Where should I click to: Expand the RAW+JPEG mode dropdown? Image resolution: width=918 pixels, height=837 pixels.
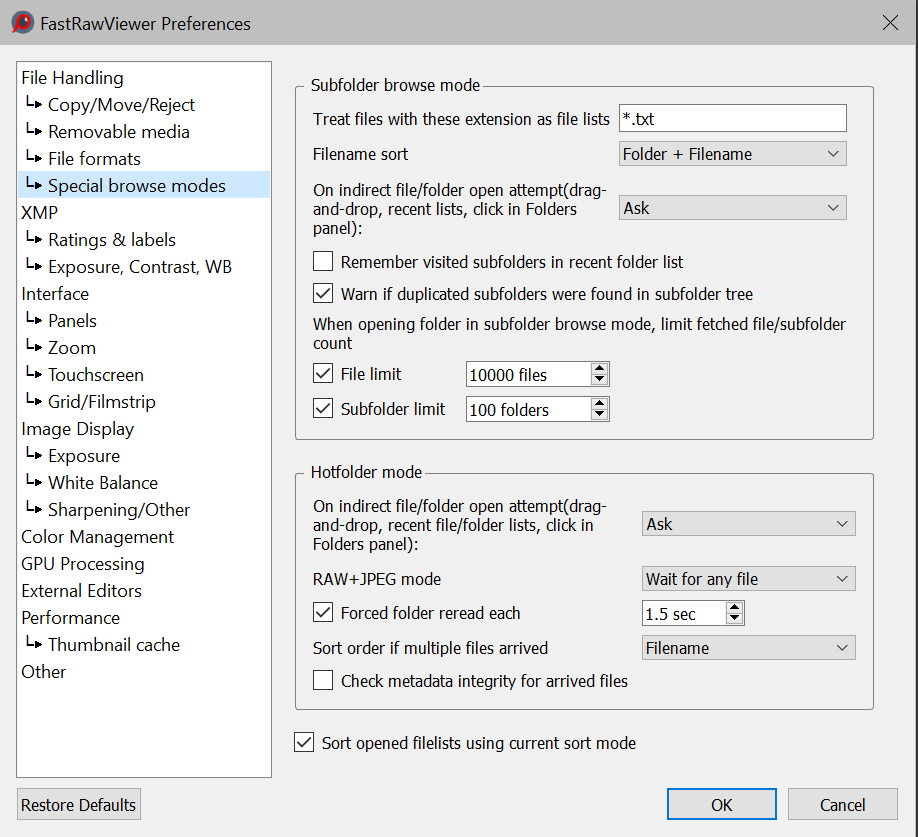749,579
